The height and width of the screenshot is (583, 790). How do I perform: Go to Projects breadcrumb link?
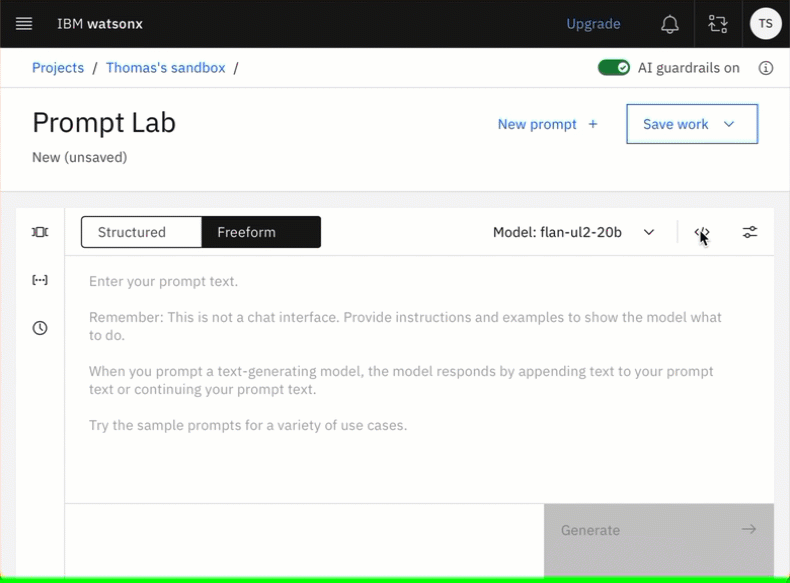[58, 68]
